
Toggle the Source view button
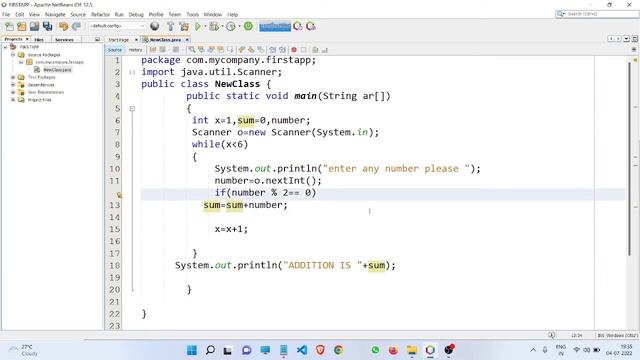coord(115,50)
